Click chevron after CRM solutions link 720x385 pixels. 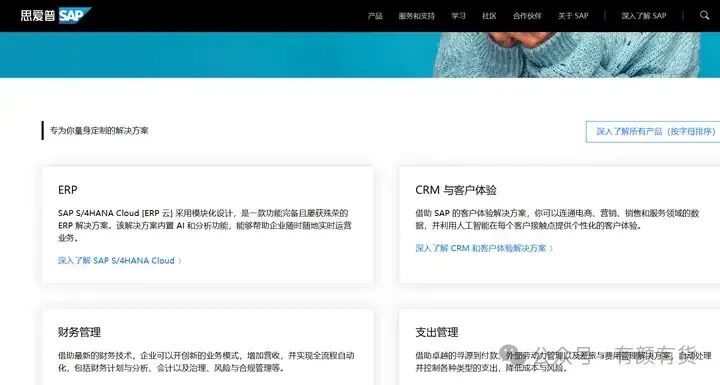(x=551, y=249)
